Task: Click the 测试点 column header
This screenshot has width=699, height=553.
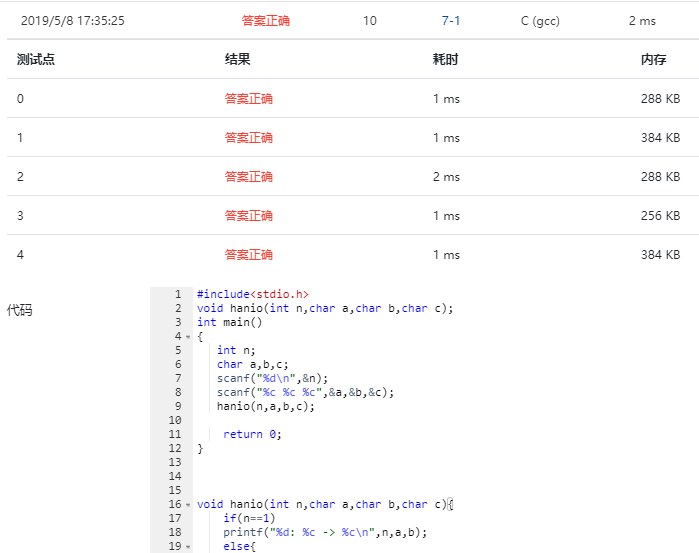Action: coord(36,59)
